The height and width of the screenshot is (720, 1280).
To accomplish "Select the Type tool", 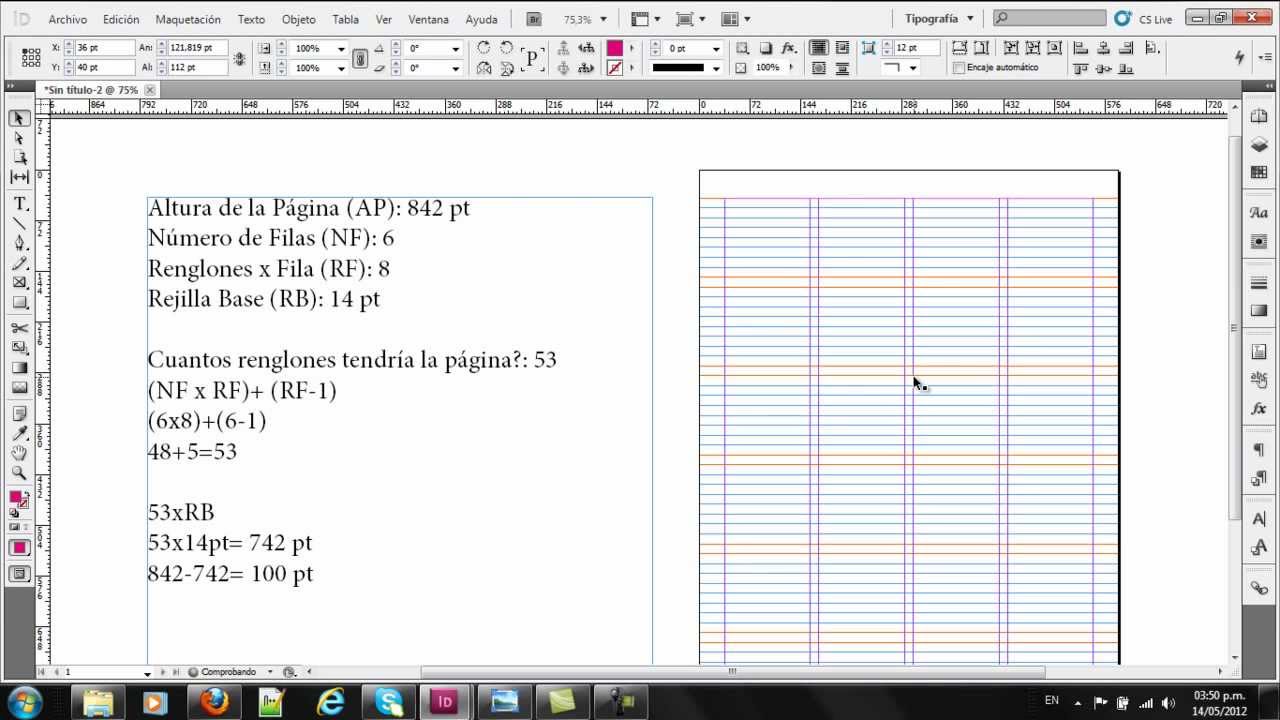I will click(x=19, y=203).
